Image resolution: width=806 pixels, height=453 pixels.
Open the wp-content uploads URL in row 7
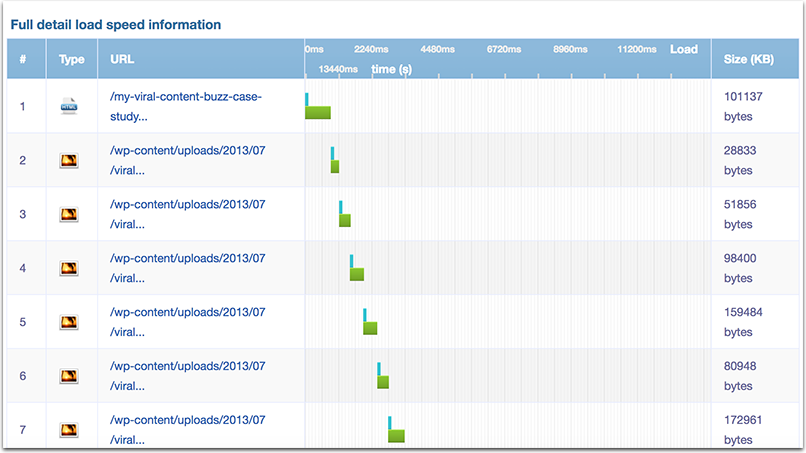188,429
